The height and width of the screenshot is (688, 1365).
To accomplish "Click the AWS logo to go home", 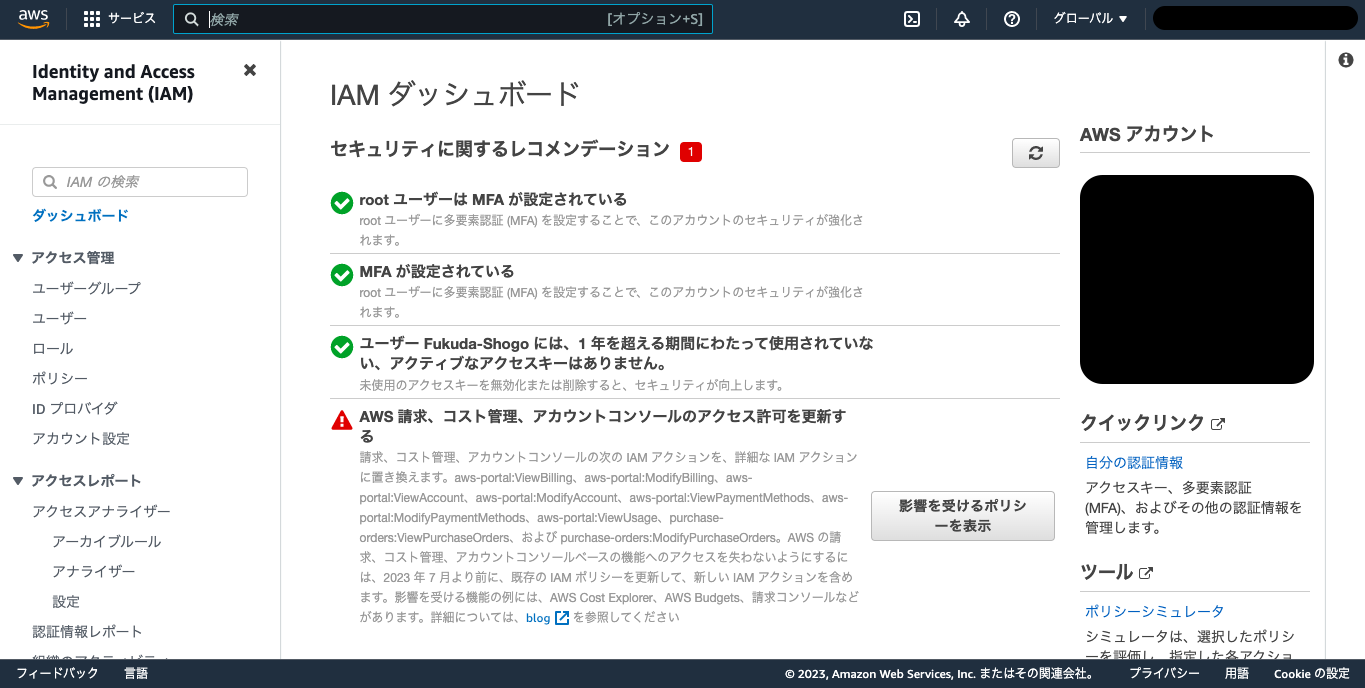I will (x=33, y=17).
